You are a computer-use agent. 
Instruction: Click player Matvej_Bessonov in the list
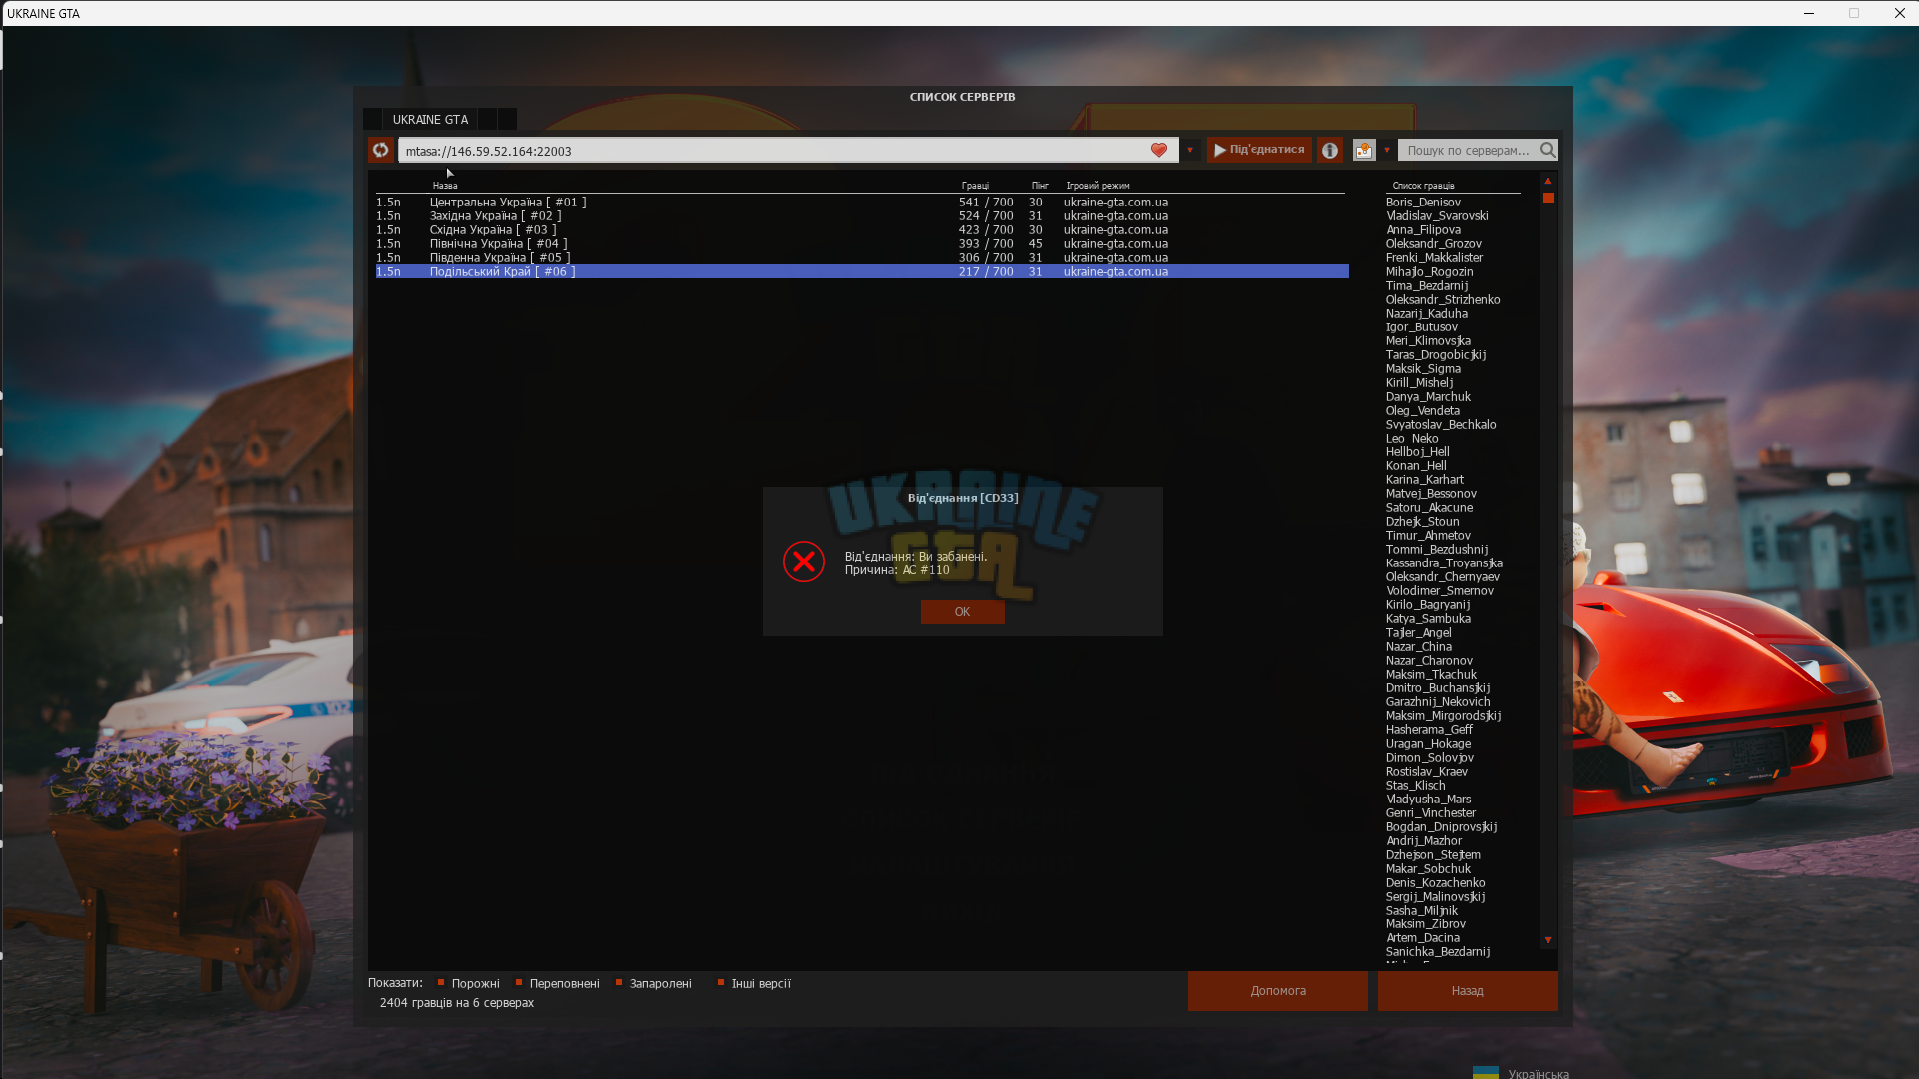point(1431,494)
